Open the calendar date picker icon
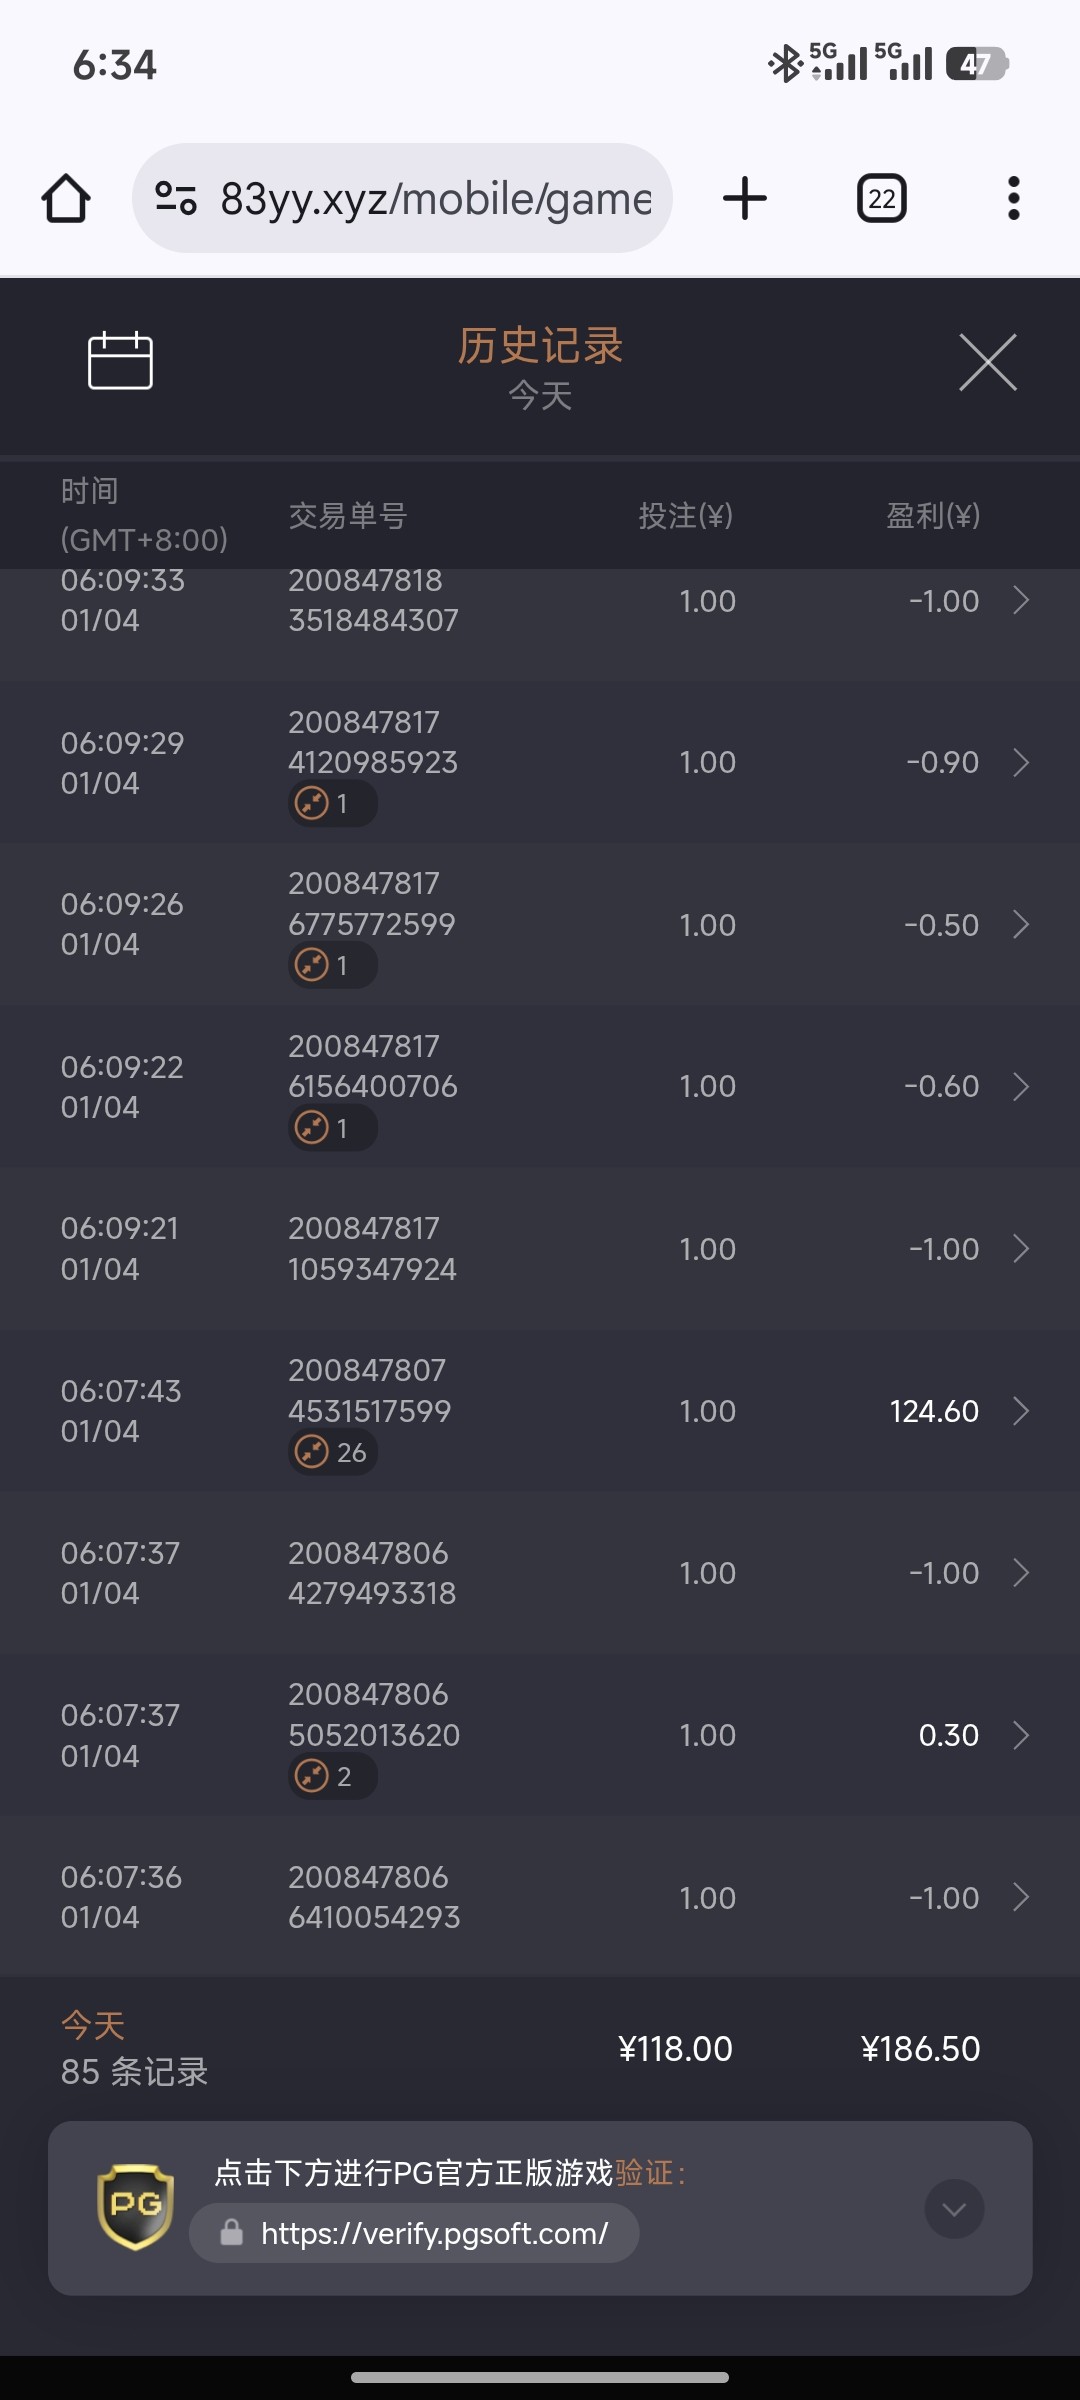The width and height of the screenshot is (1080, 2400). [x=120, y=360]
